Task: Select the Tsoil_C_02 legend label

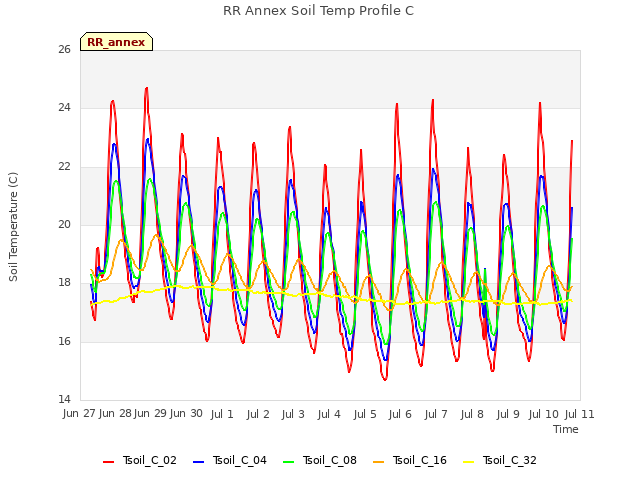Action: tap(149, 460)
